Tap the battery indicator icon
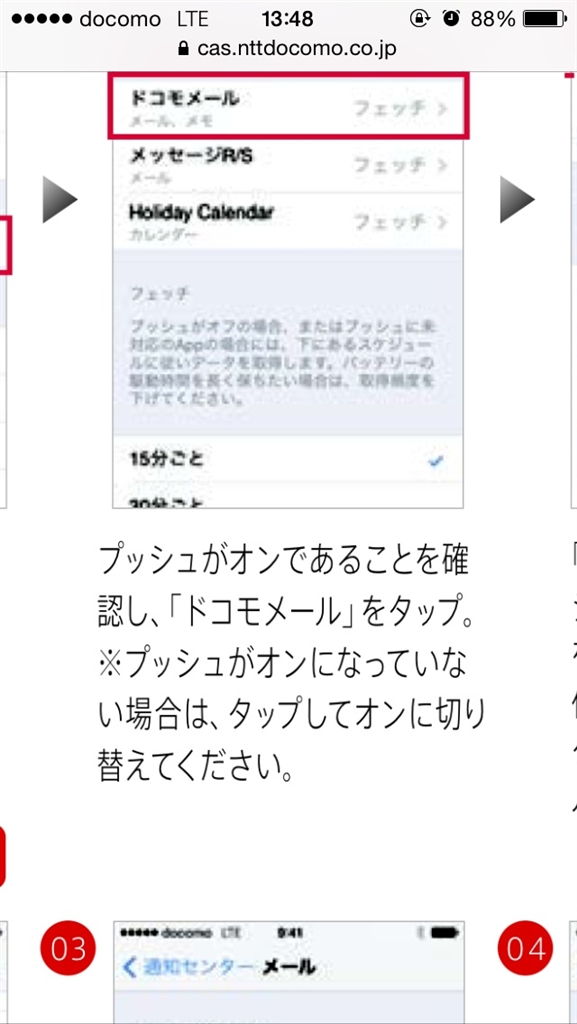577x1024 pixels. (x=544, y=19)
